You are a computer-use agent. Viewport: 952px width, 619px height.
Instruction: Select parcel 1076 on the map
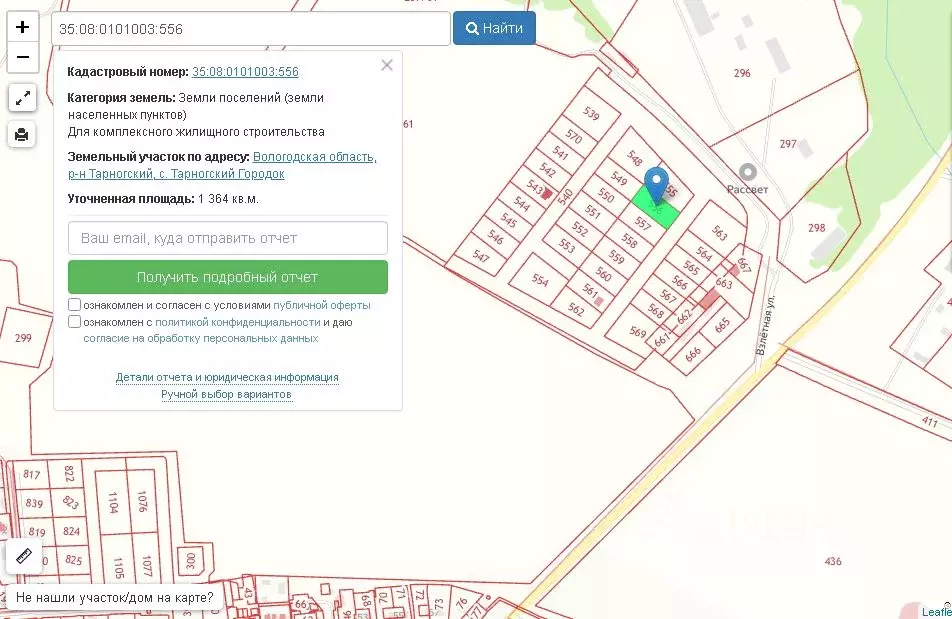pos(143,502)
